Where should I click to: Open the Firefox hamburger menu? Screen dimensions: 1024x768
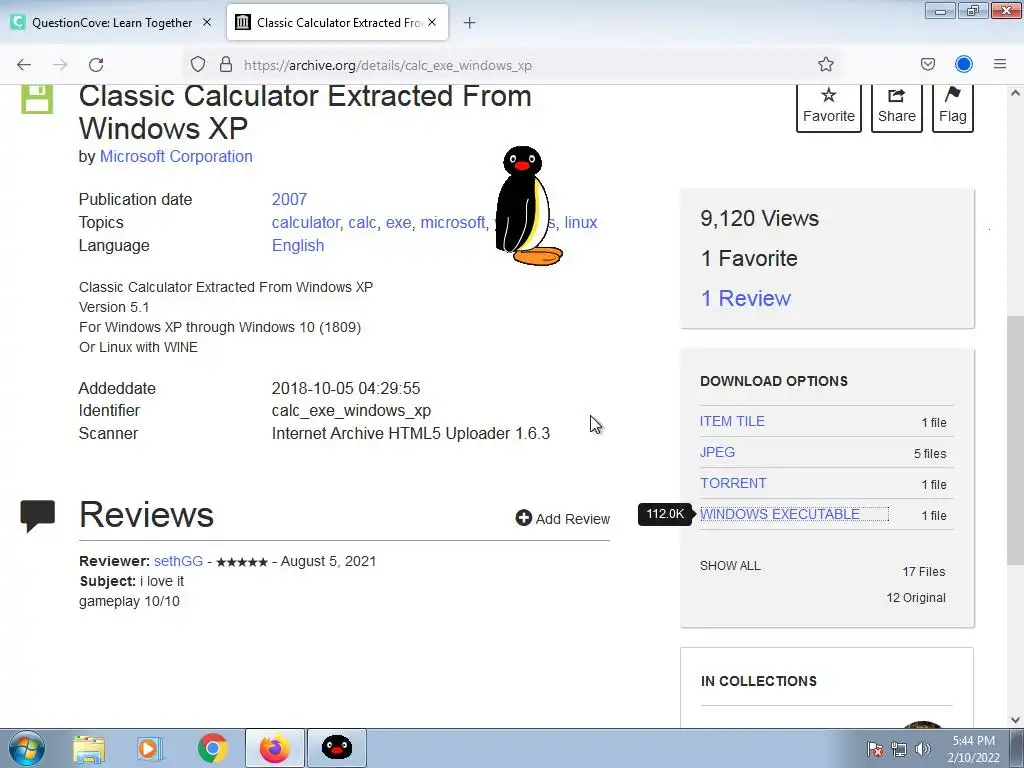[1000, 64]
